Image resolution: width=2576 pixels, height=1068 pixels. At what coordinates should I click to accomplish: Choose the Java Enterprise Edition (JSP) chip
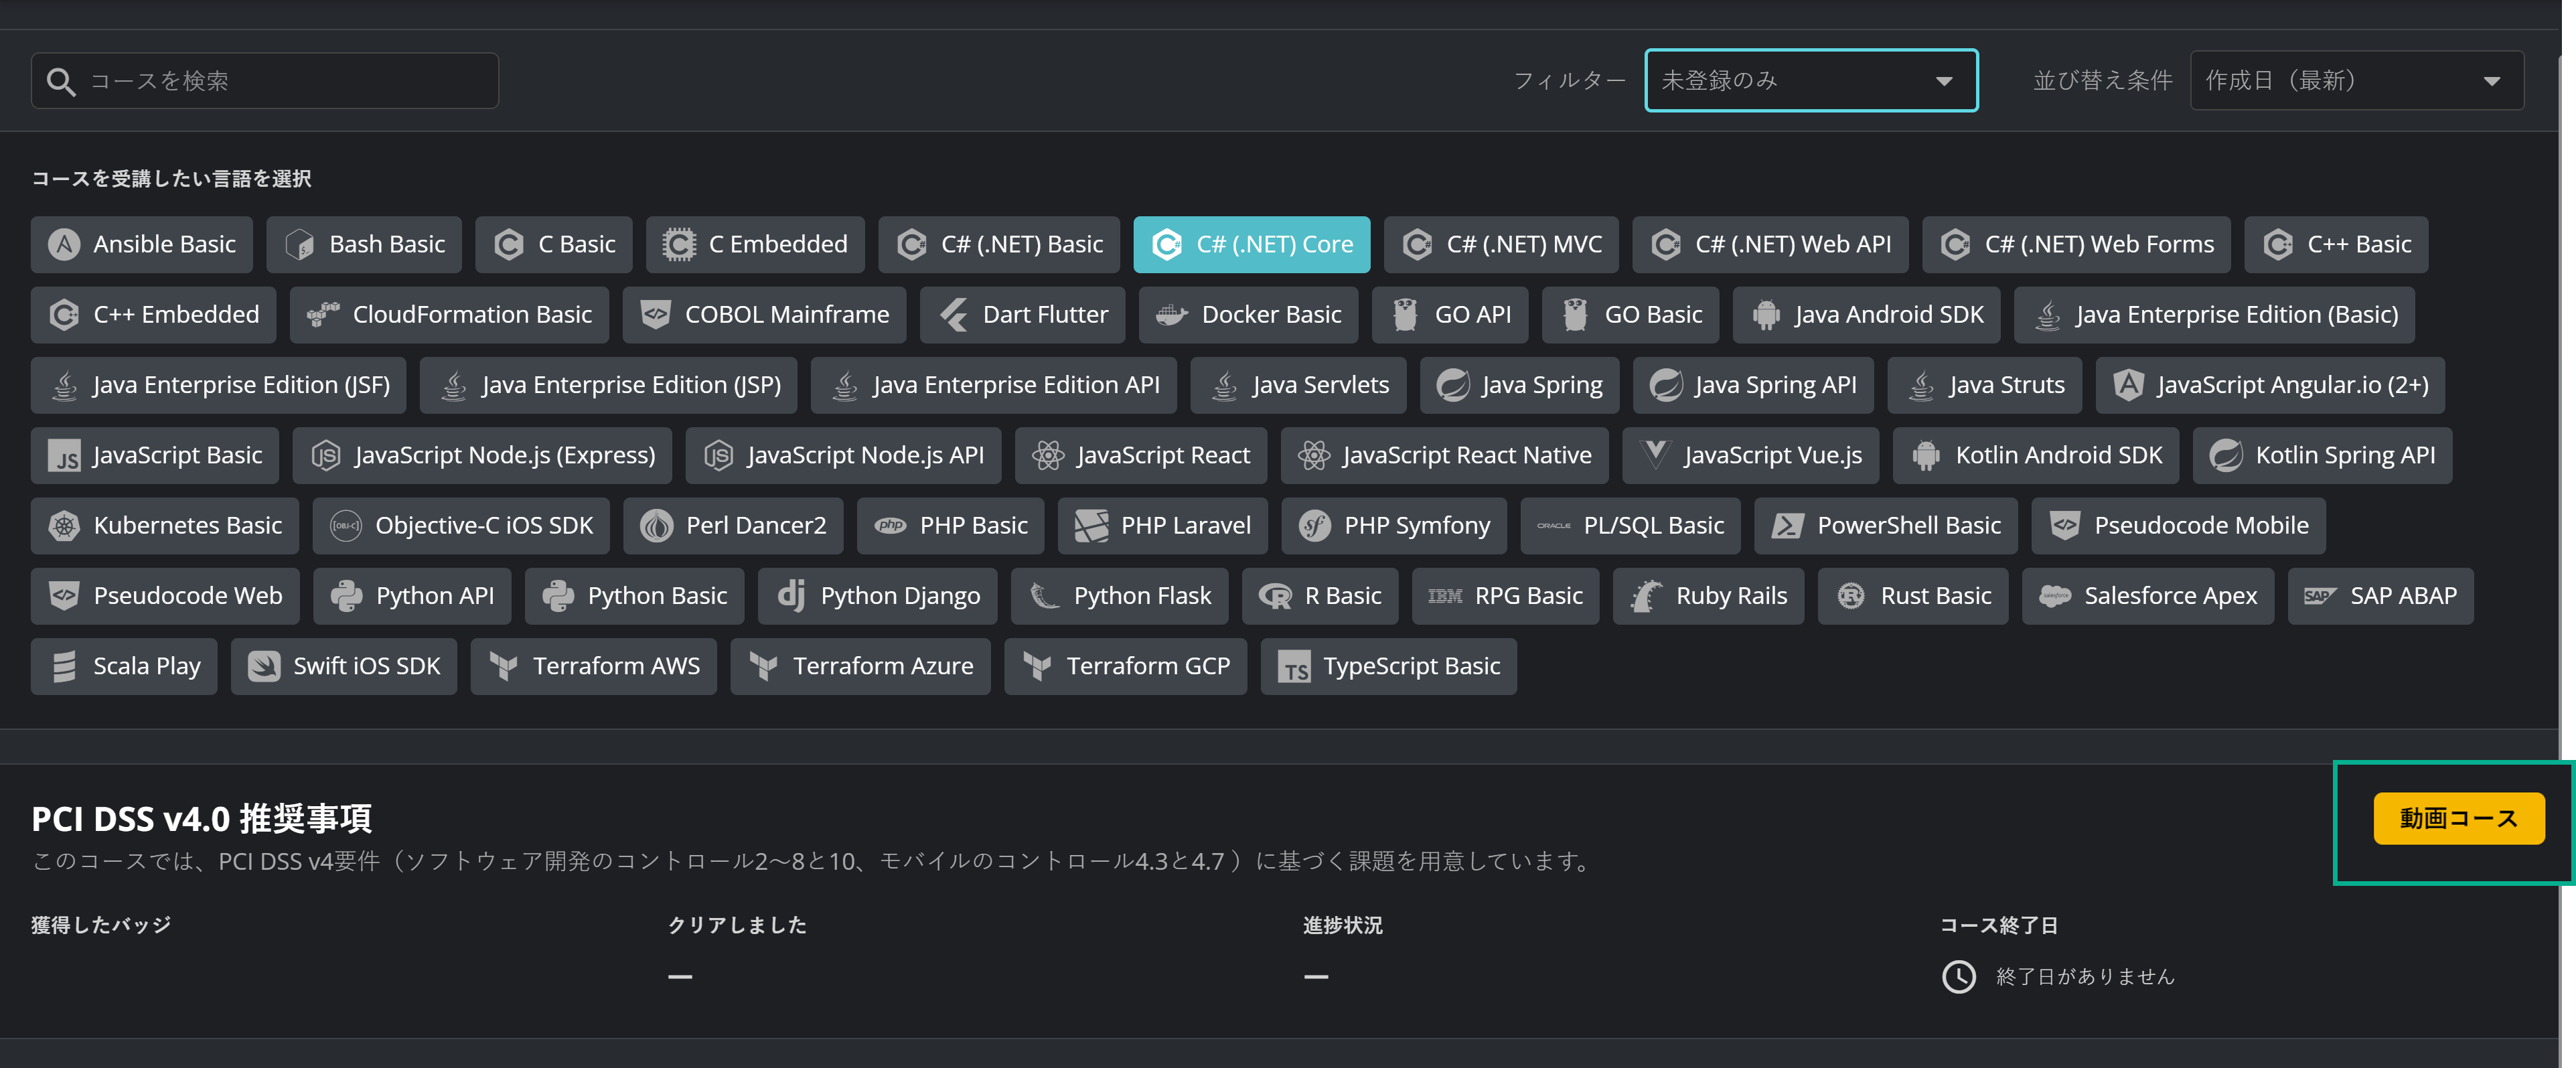[608, 385]
